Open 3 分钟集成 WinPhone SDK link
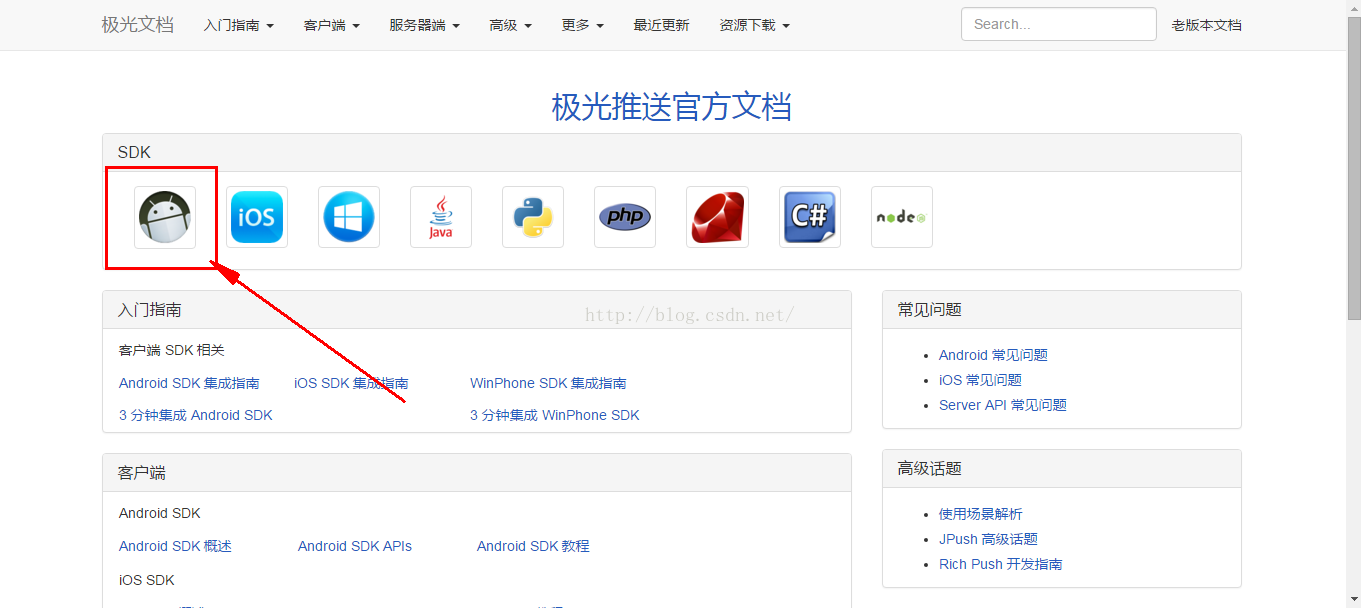The image size is (1361, 608). coord(555,415)
